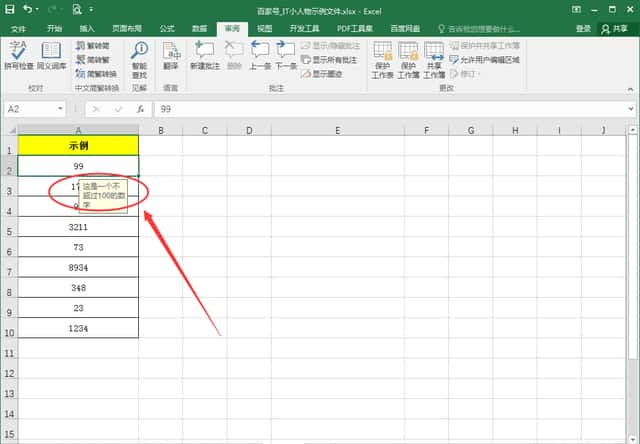The image size is (640, 444).
Task: Click 允许用户编辑区域 option
Action: click(484, 60)
